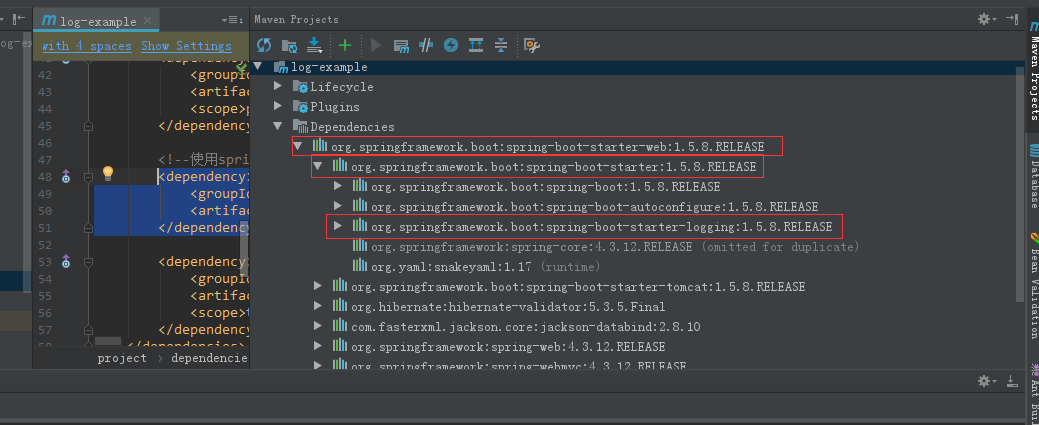The image size is (1039, 425).
Task: Toggle skip tests mode lightning icon
Action: point(451,45)
